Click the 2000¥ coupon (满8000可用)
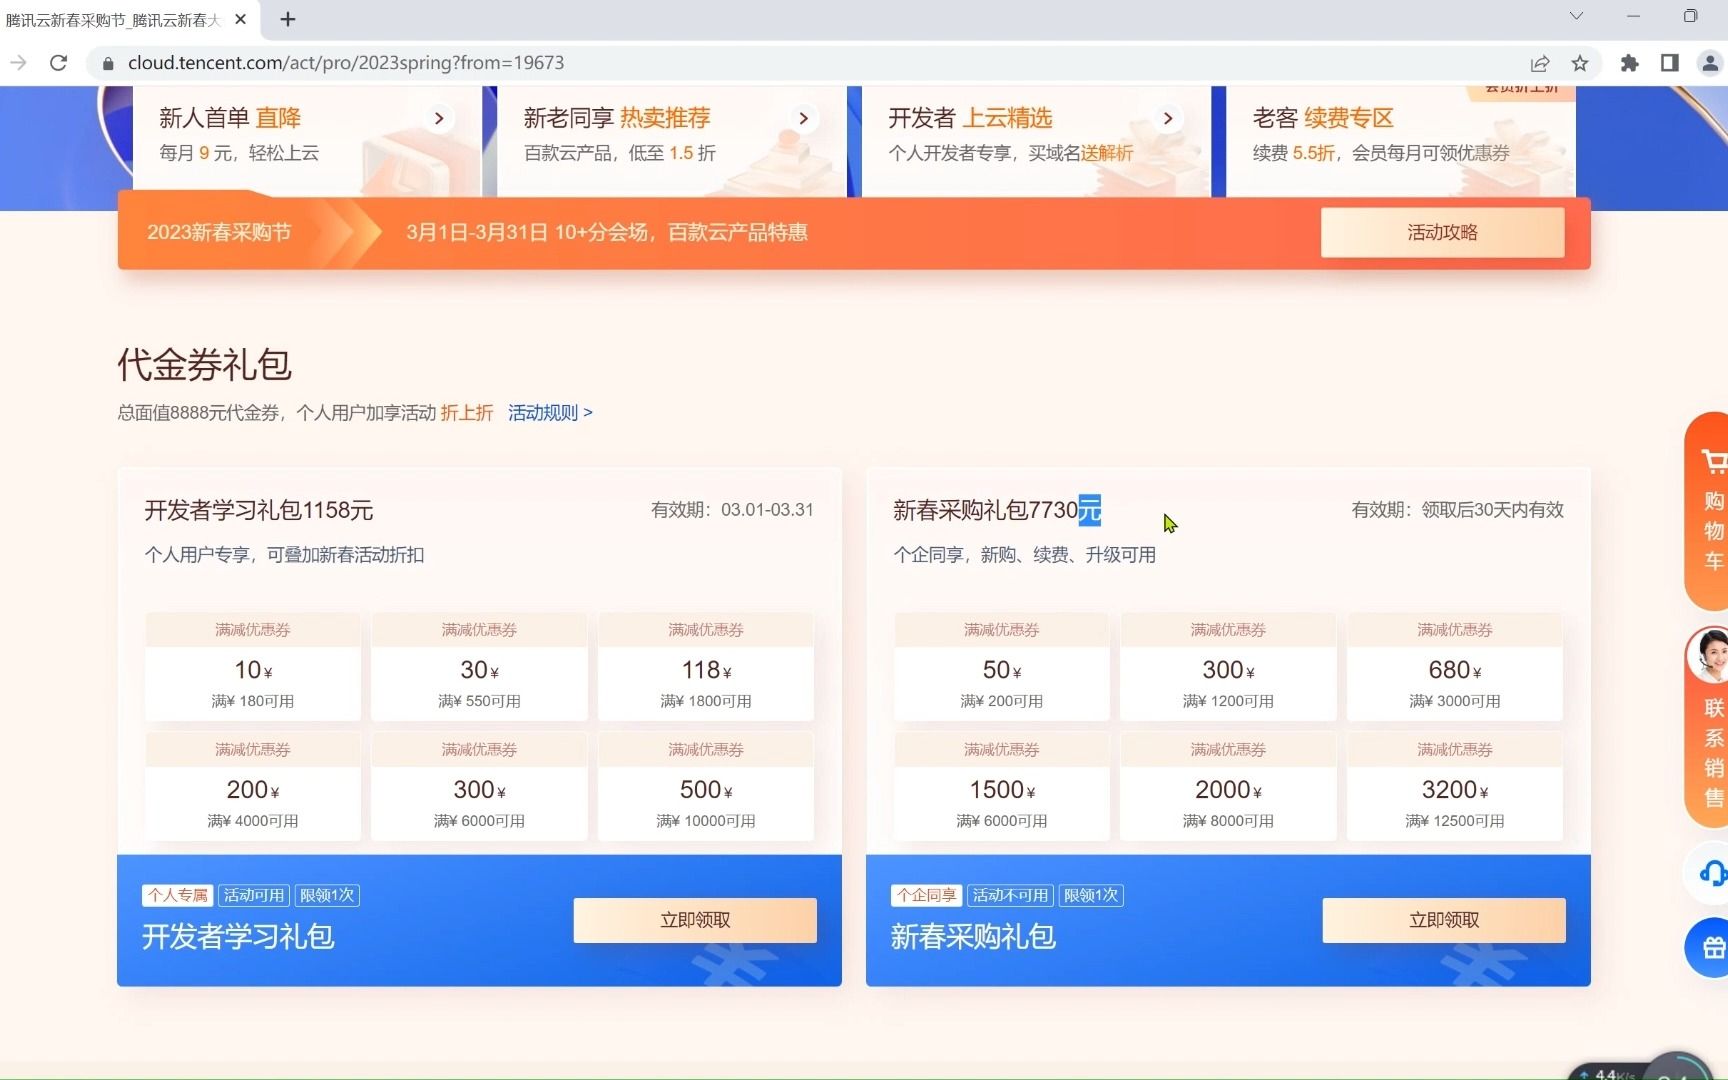Viewport: 1728px width, 1080px height. [x=1228, y=787]
